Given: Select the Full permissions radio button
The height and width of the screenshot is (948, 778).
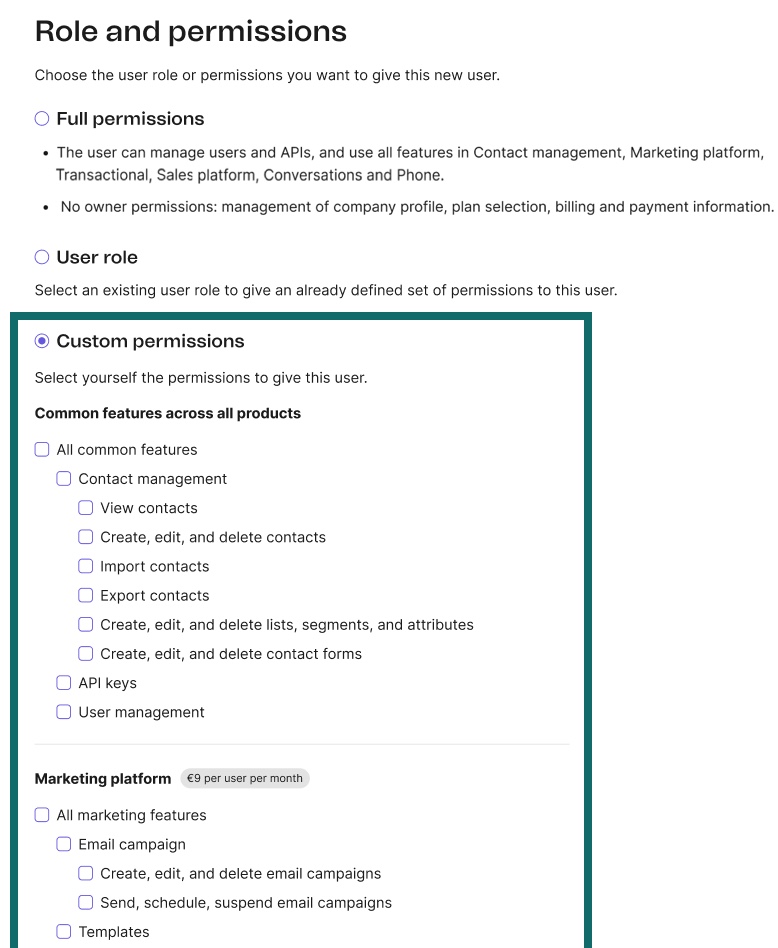Looking at the screenshot, I should pyautogui.click(x=41, y=118).
